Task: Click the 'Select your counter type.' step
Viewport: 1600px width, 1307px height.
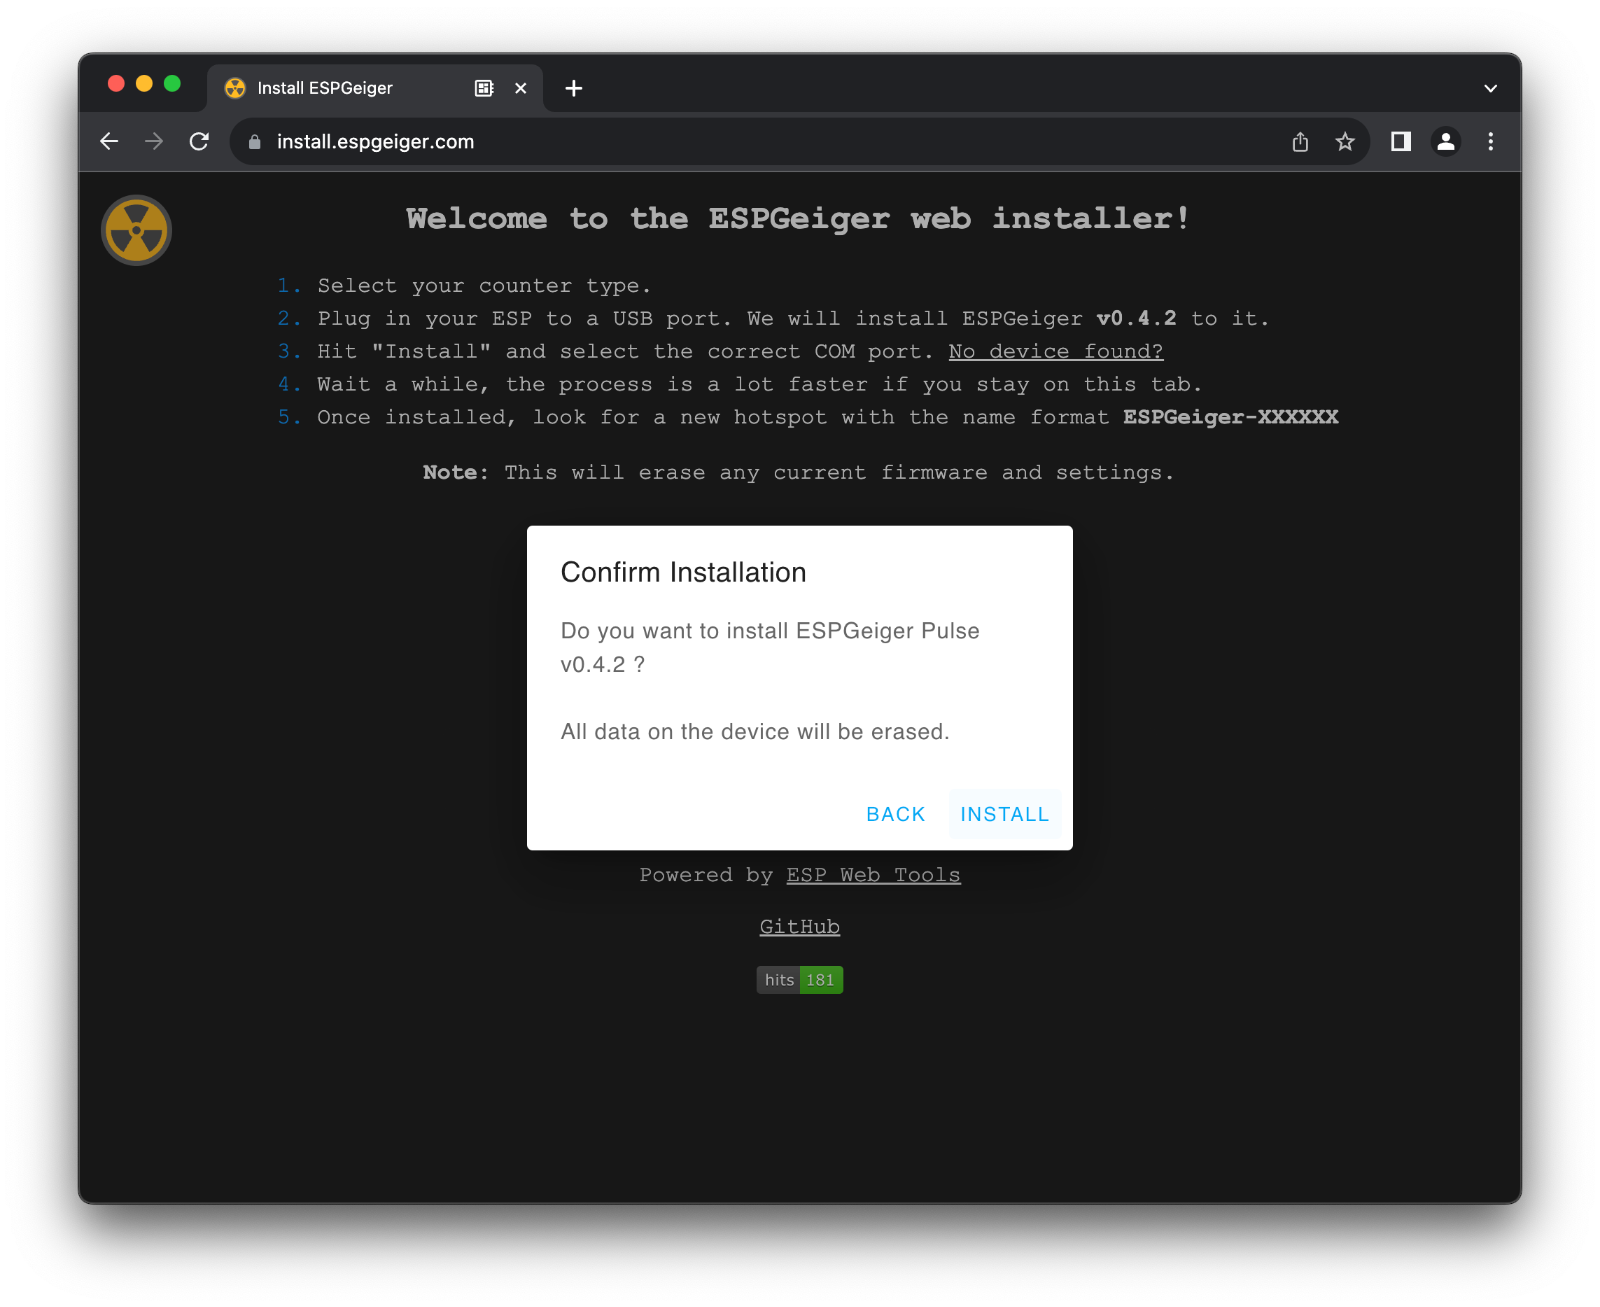Action: point(484,286)
